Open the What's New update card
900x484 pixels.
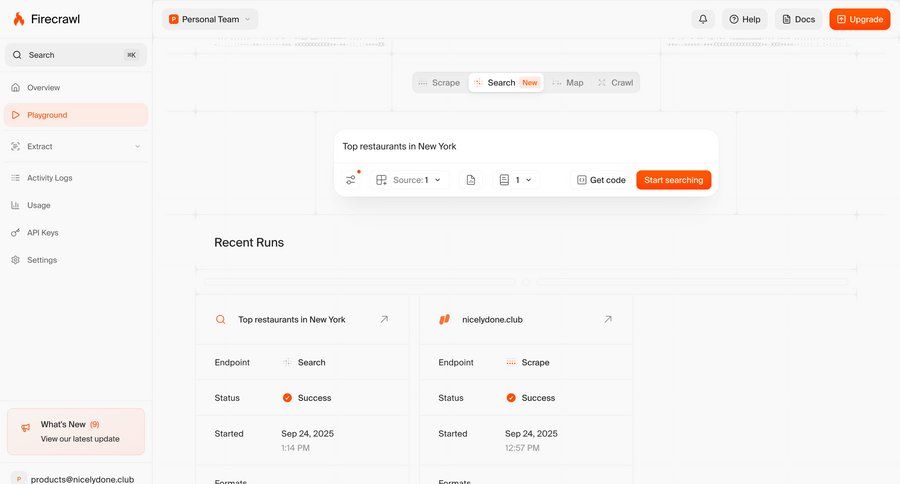coord(76,431)
